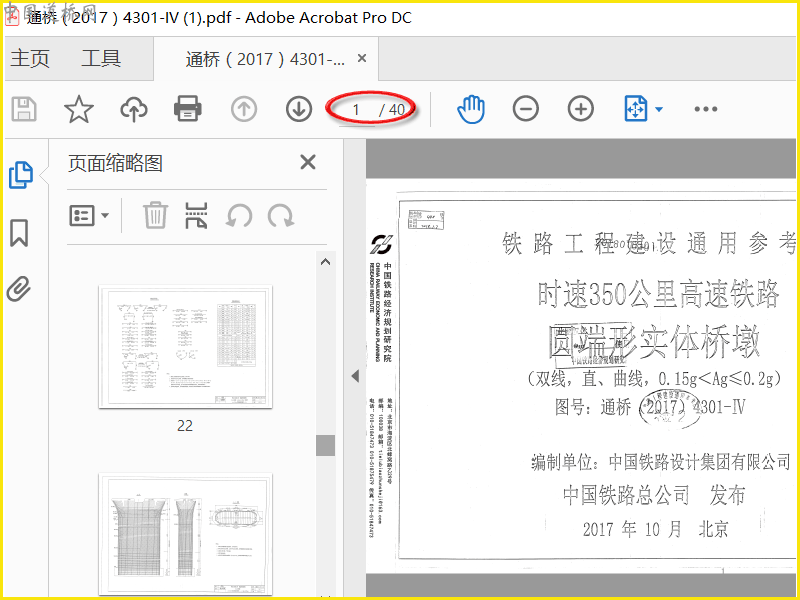Select page 22 thumbnail
This screenshot has width=800, height=600.
click(x=185, y=346)
